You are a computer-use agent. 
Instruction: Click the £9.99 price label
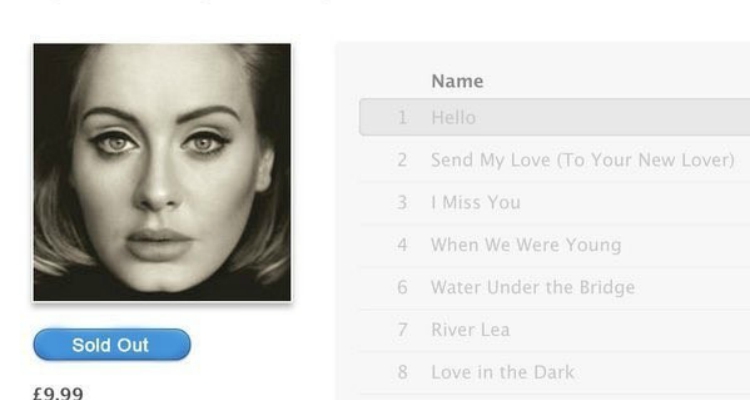tap(58, 393)
